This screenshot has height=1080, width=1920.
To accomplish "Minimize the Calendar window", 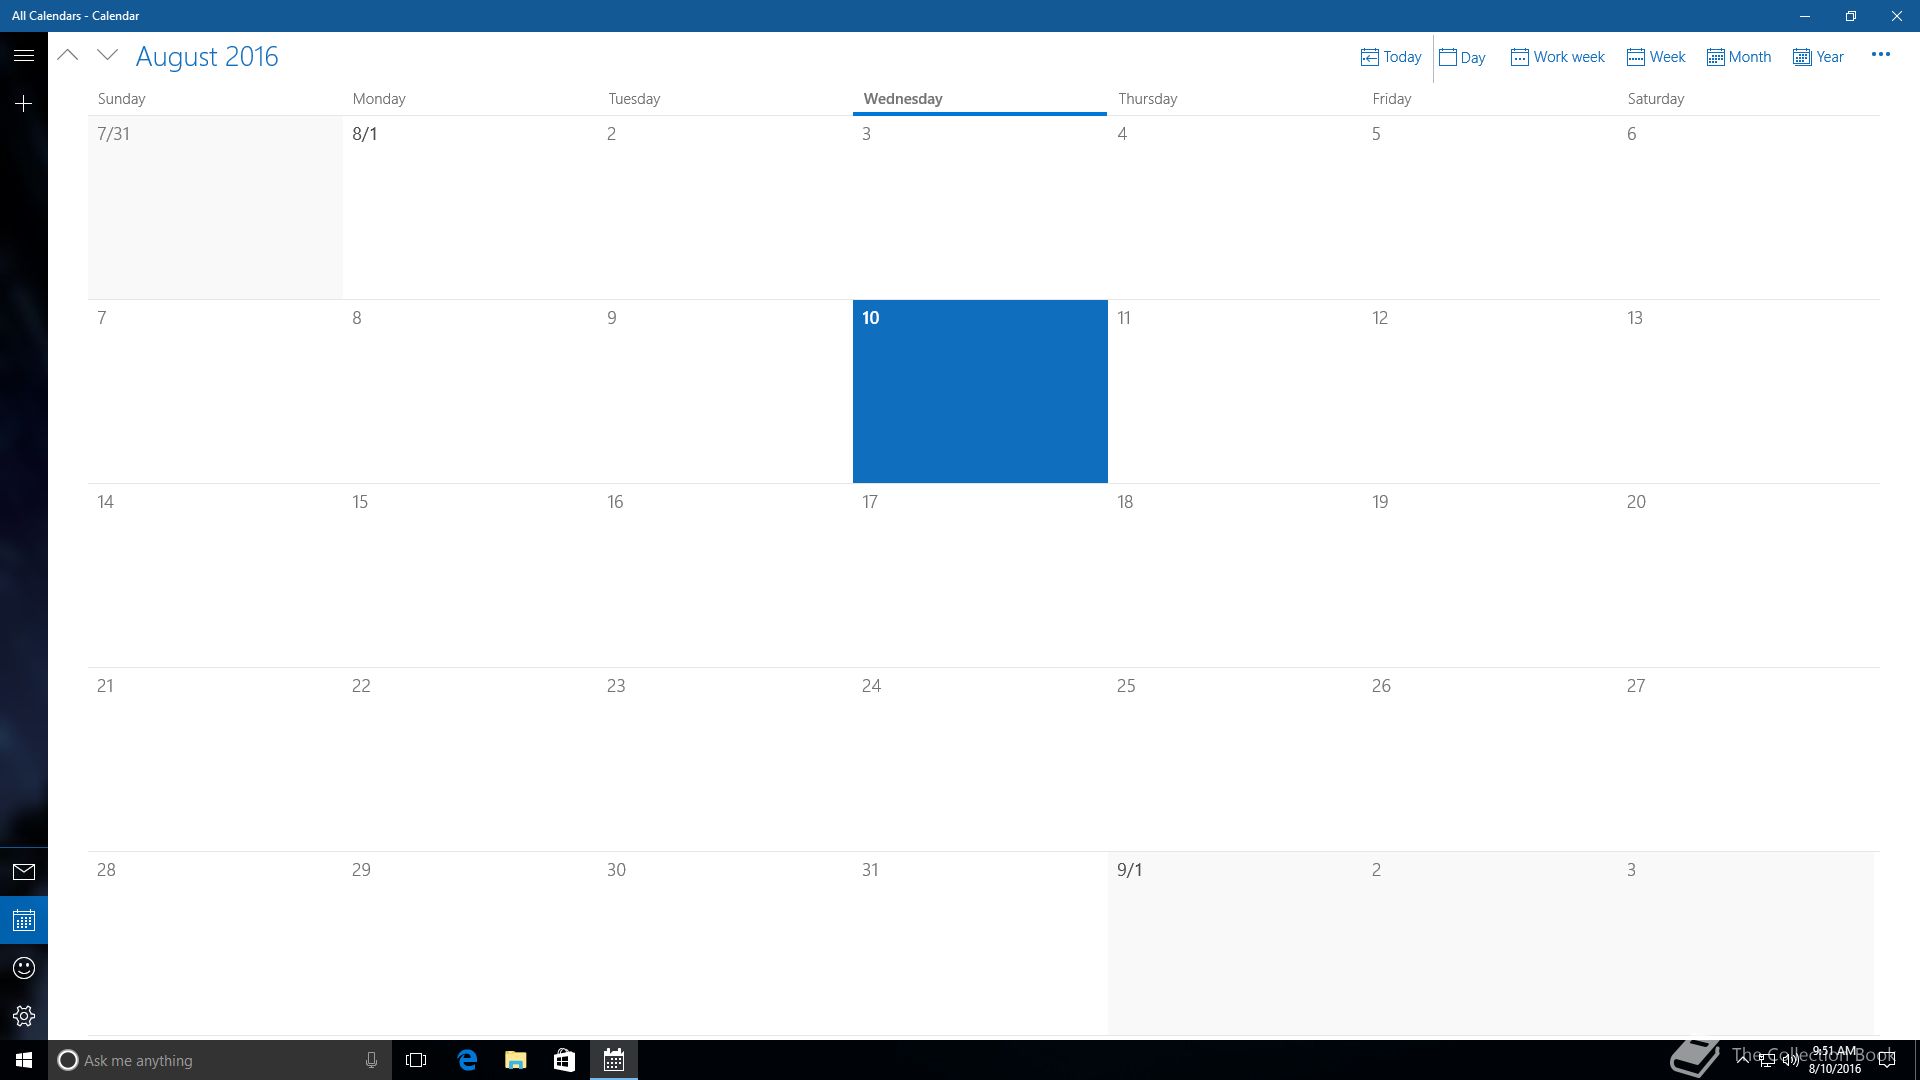I will coord(1805,16).
